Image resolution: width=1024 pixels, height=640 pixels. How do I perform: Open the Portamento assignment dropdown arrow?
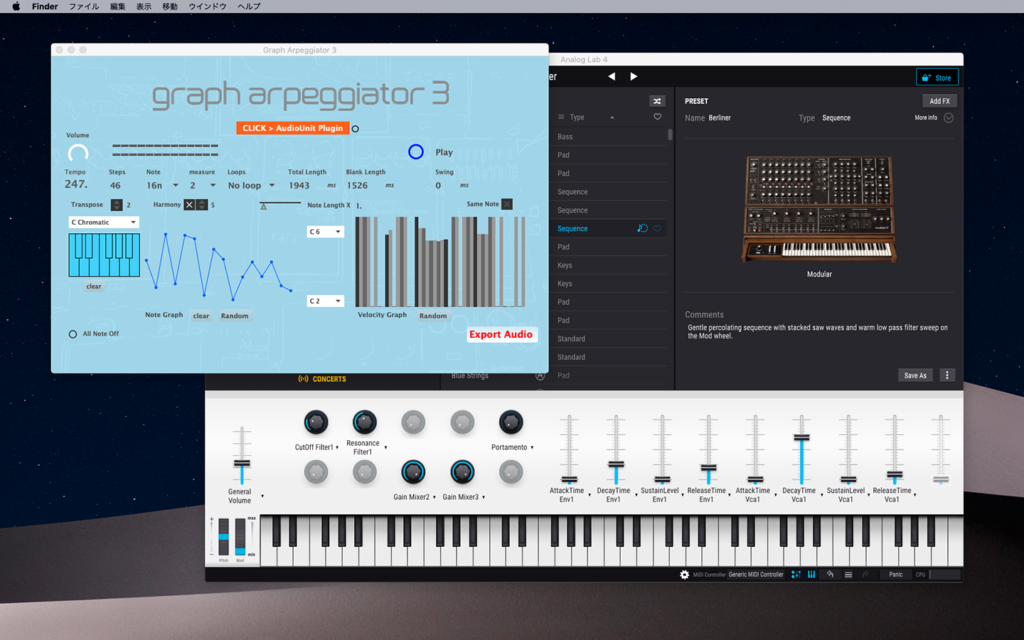[x=532, y=447]
